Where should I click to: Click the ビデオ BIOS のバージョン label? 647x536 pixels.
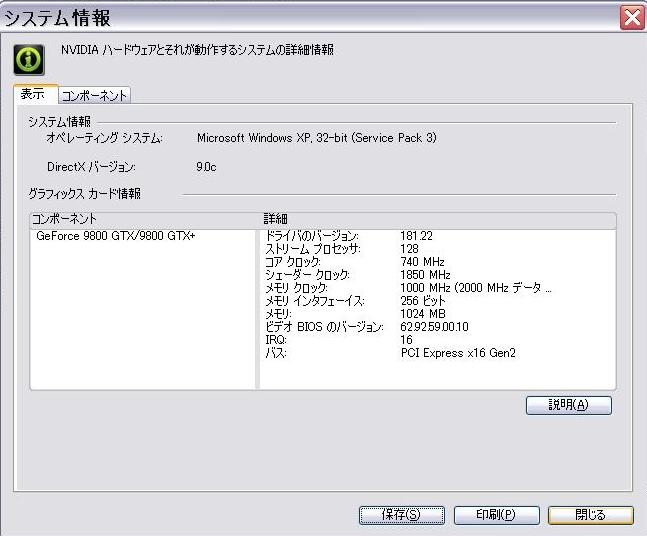(x=324, y=327)
